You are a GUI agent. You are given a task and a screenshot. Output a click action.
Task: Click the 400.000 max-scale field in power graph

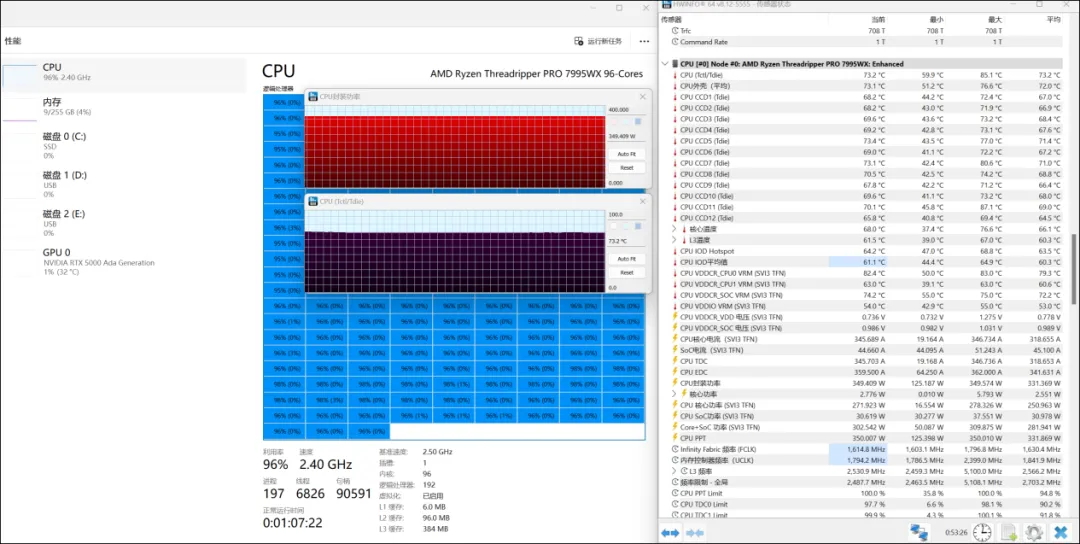click(x=626, y=110)
